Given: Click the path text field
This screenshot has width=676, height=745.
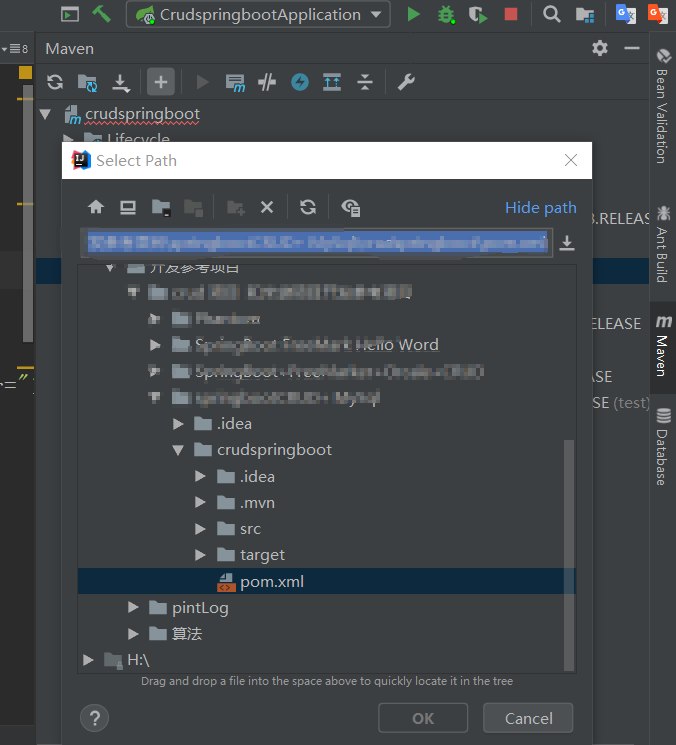Looking at the screenshot, I should tap(316, 243).
